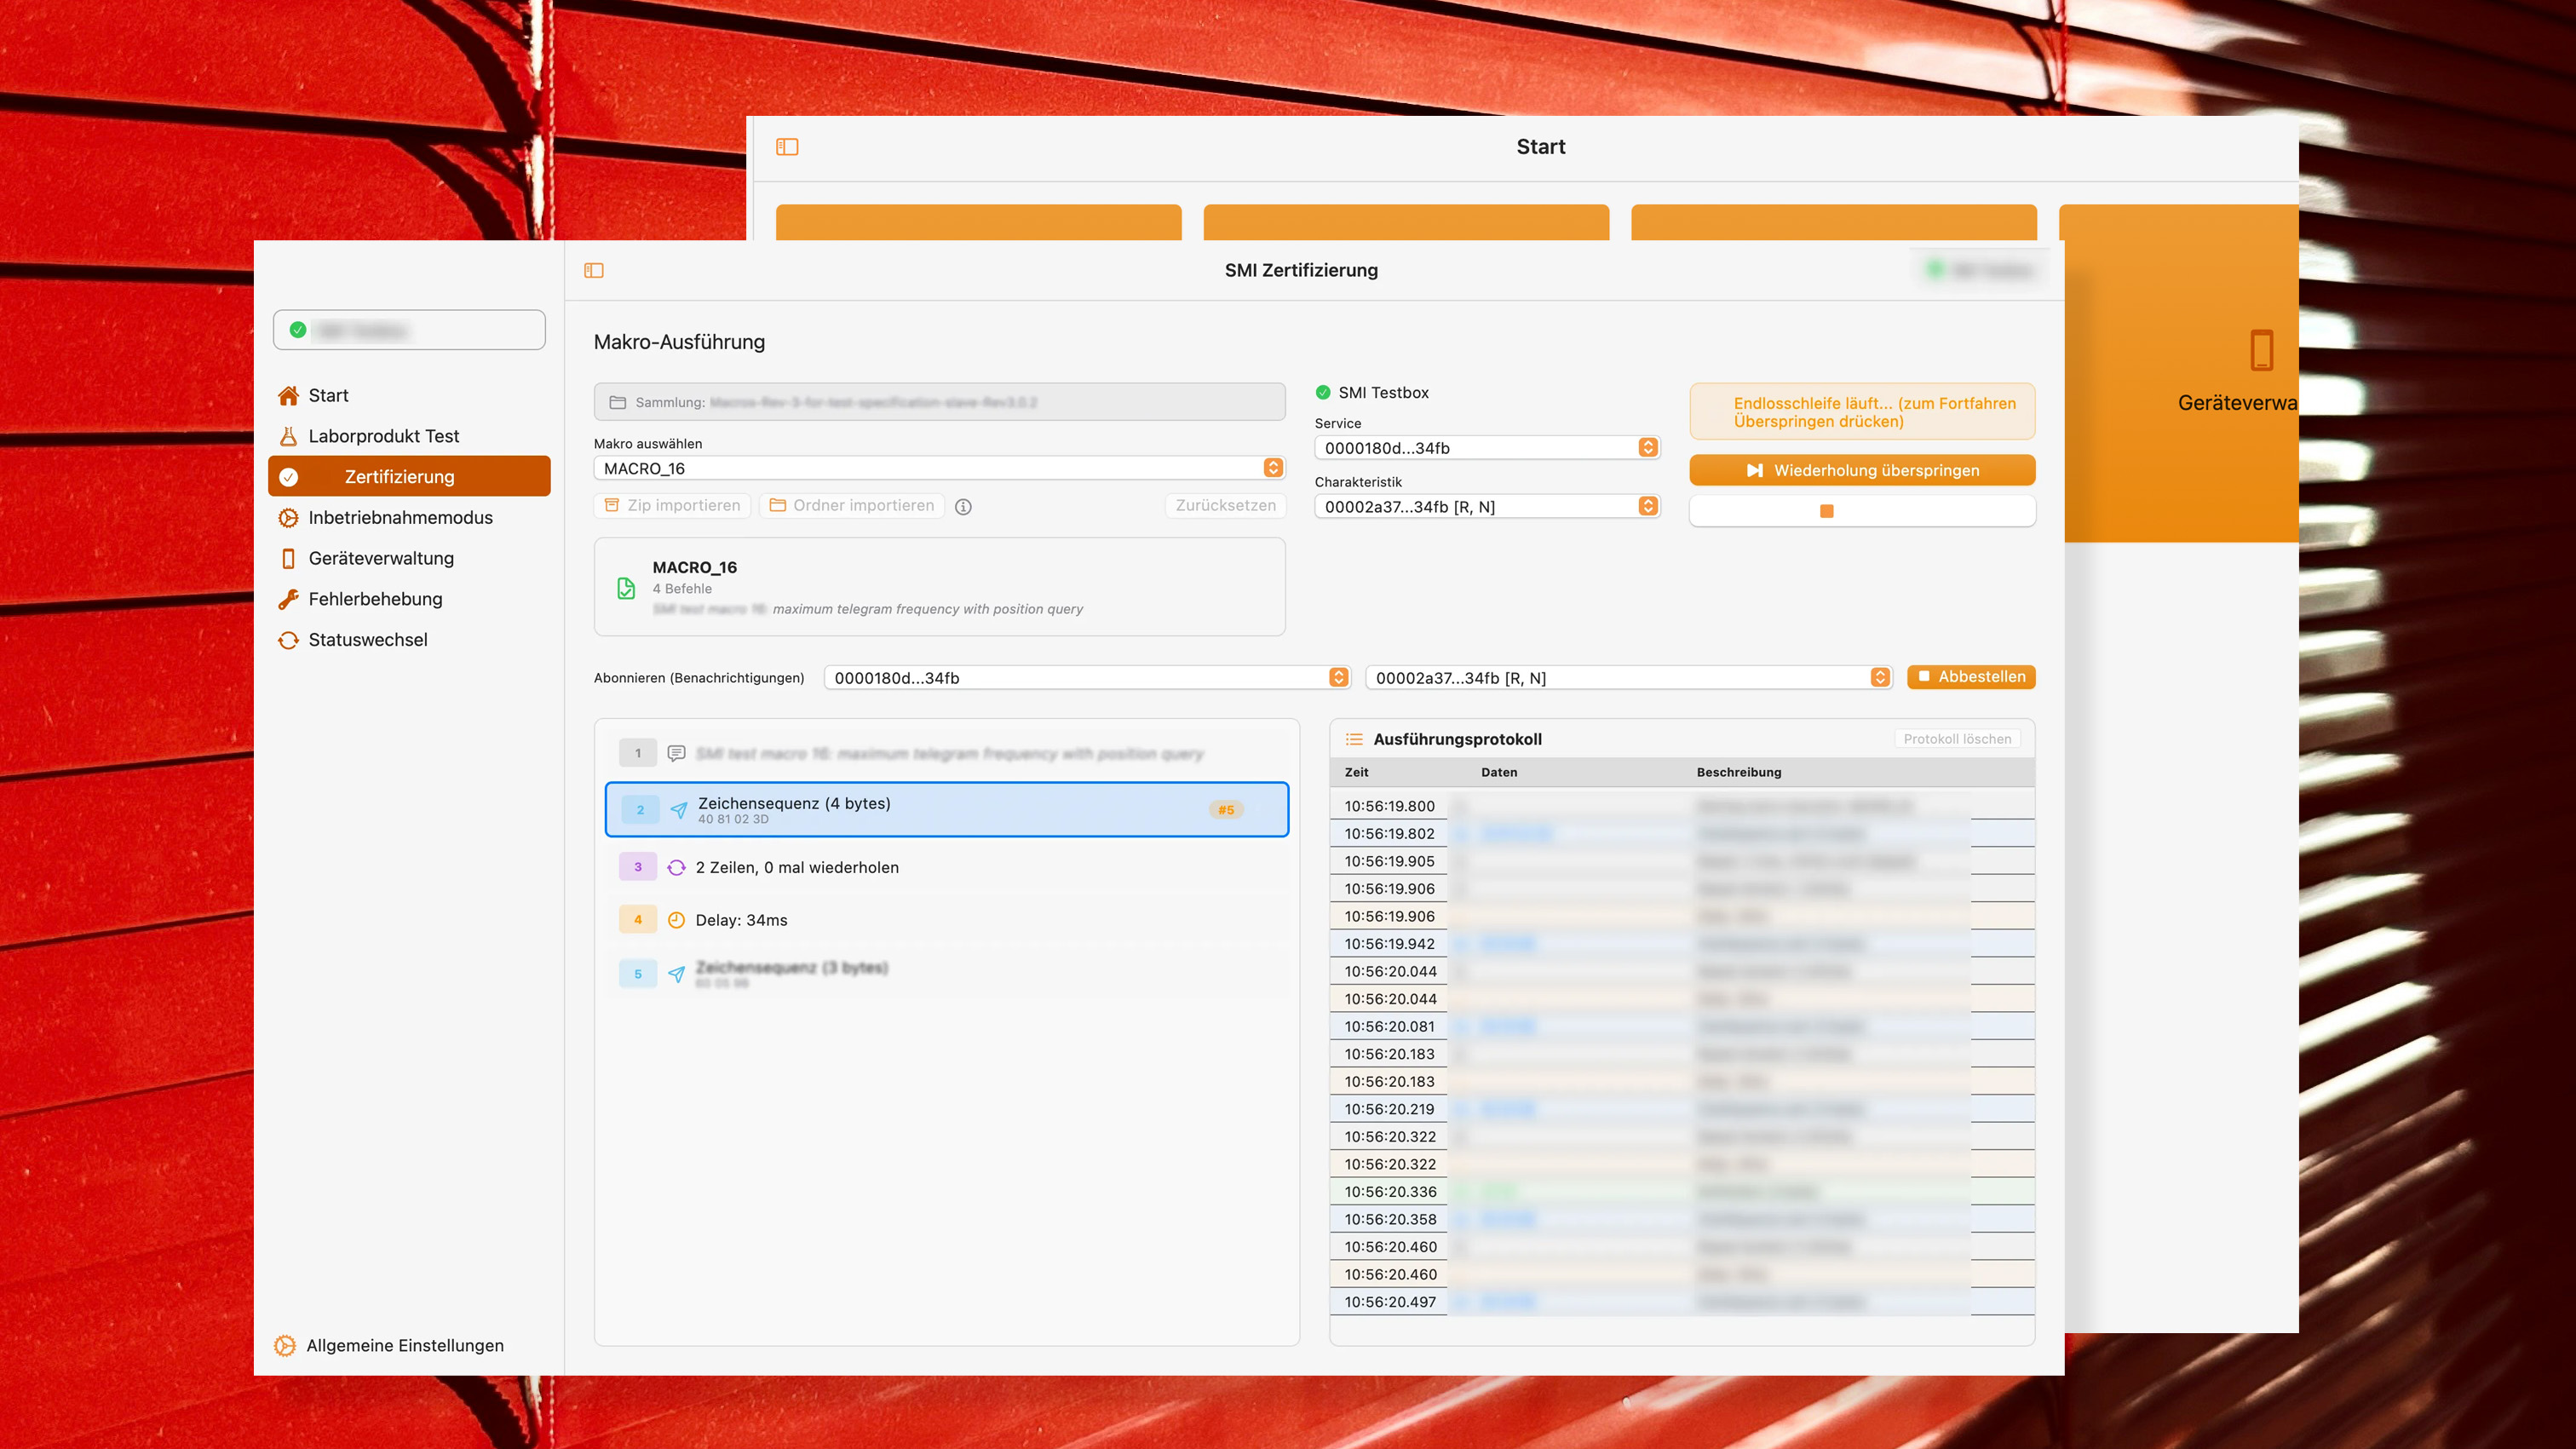Click the repeat loop icon on step 3

(676, 867)
